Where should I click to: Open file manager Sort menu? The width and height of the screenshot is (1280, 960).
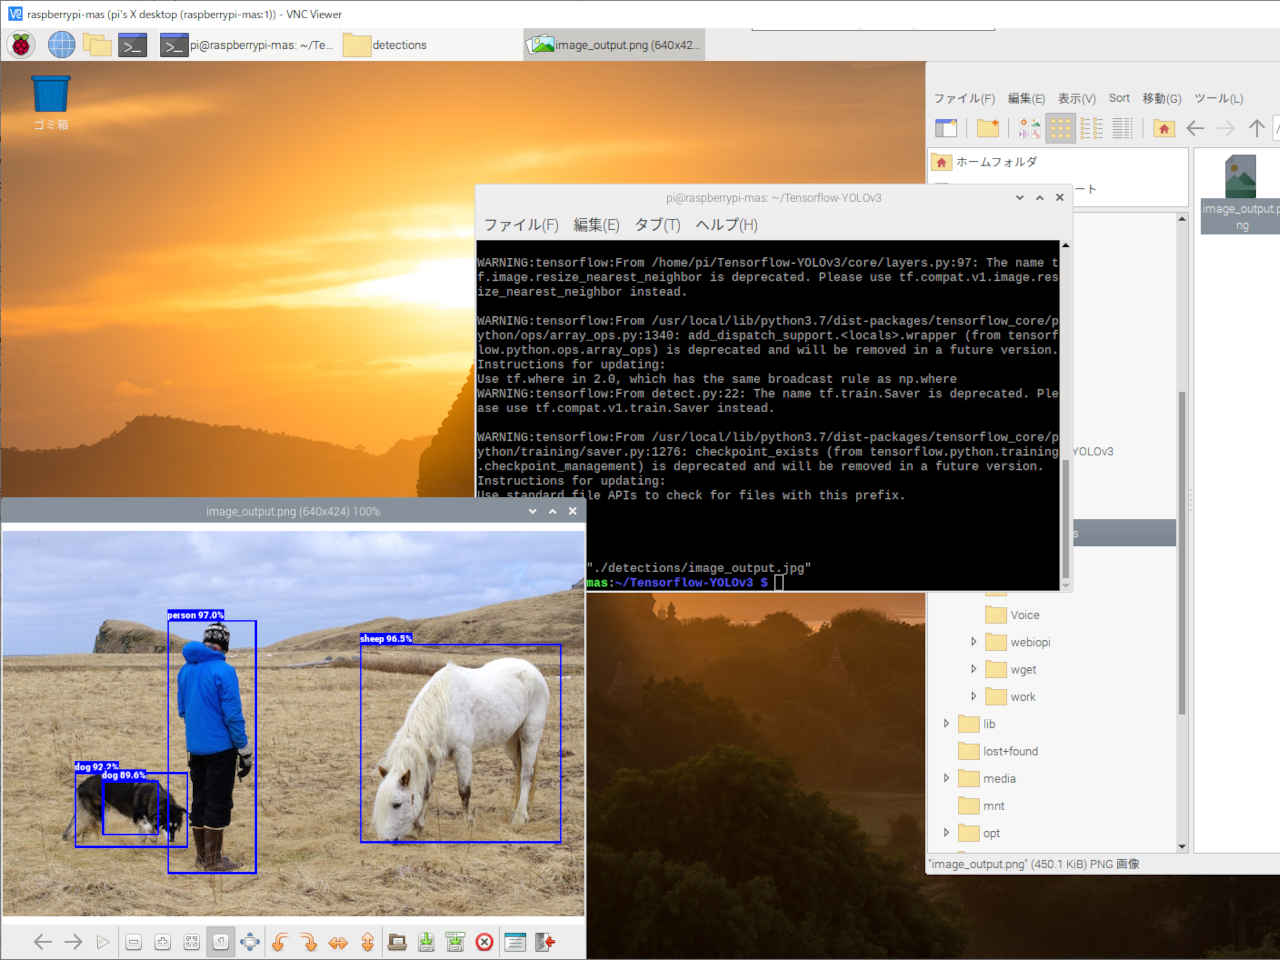tap(1119, 98)
